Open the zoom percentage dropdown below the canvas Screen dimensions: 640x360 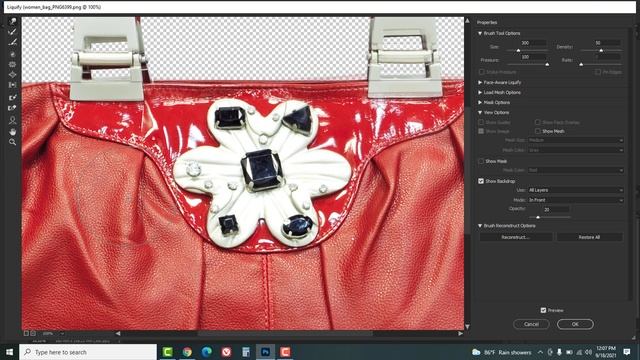pos(62,333)
